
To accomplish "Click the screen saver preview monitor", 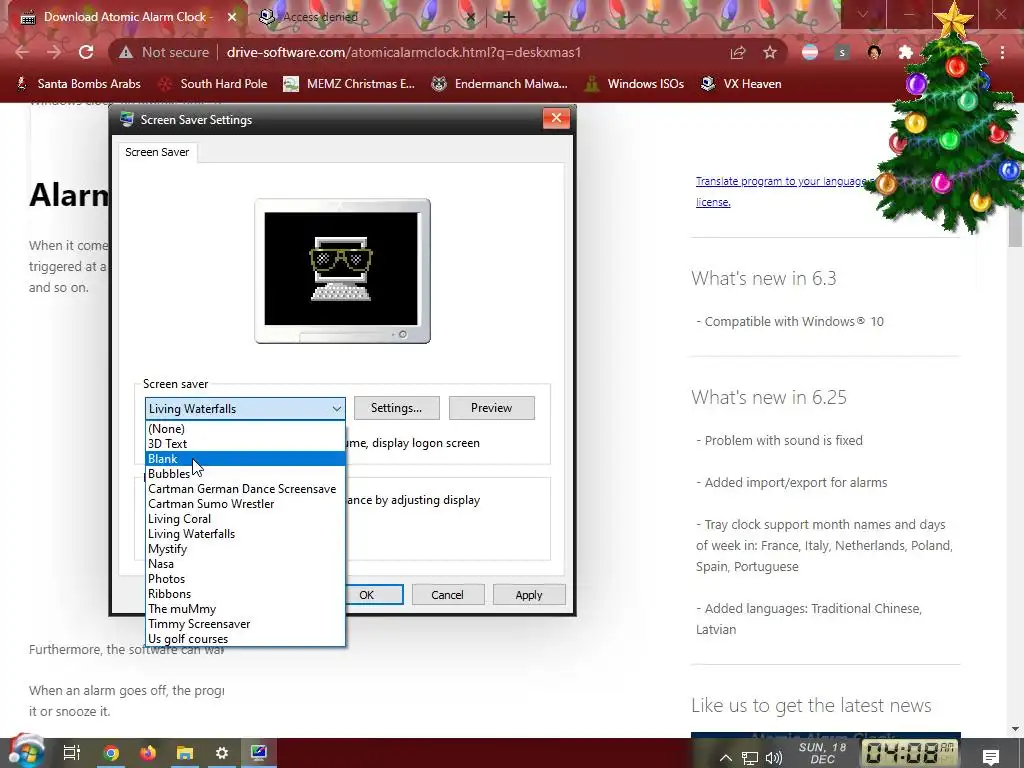I will 342,271.
